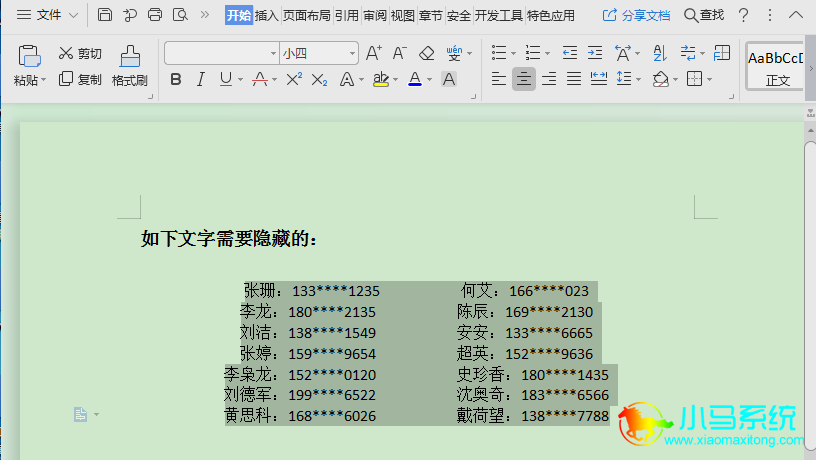816x460 pixels.
Task: Toggle center alignment button
Action: 524,79
